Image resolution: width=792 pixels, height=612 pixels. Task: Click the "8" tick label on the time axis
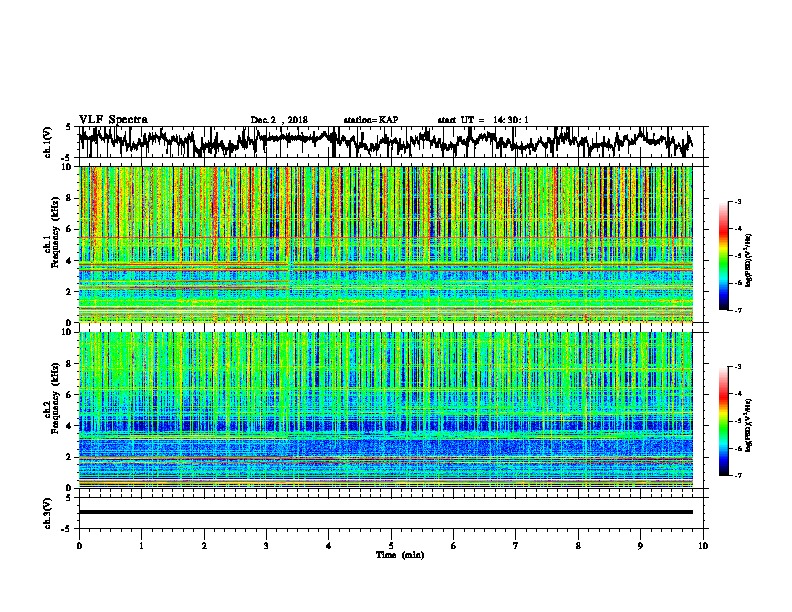578,546
